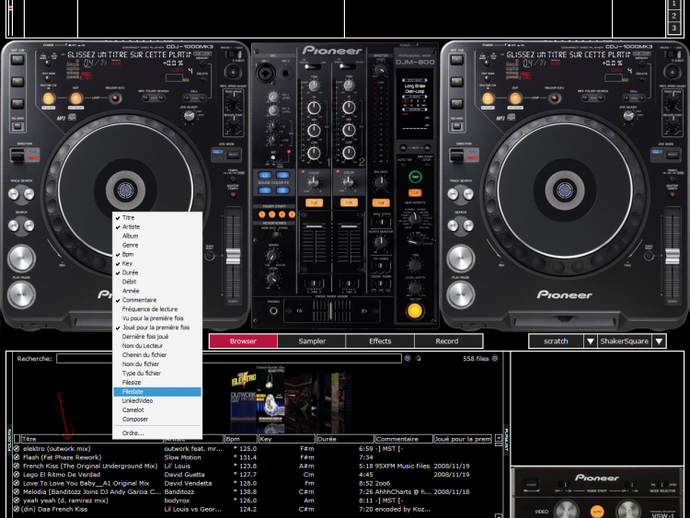690x518 pixels.
Task: Click the Browser tab button
Action: (x=243, y=341)
